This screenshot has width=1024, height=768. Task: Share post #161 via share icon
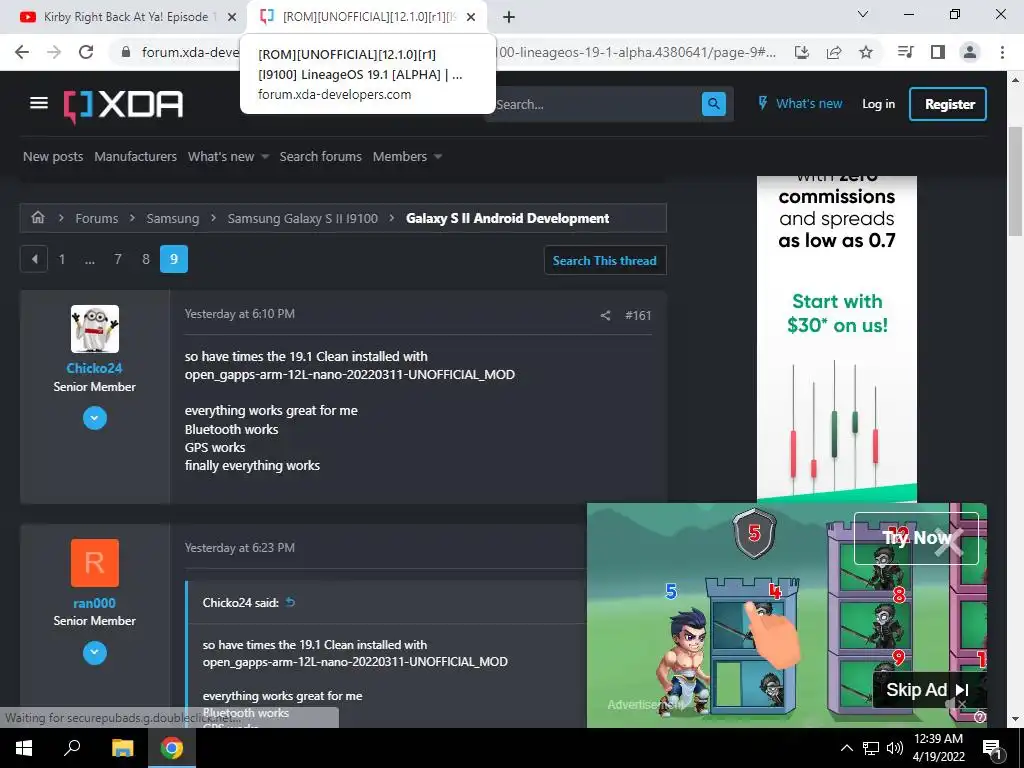605,315
